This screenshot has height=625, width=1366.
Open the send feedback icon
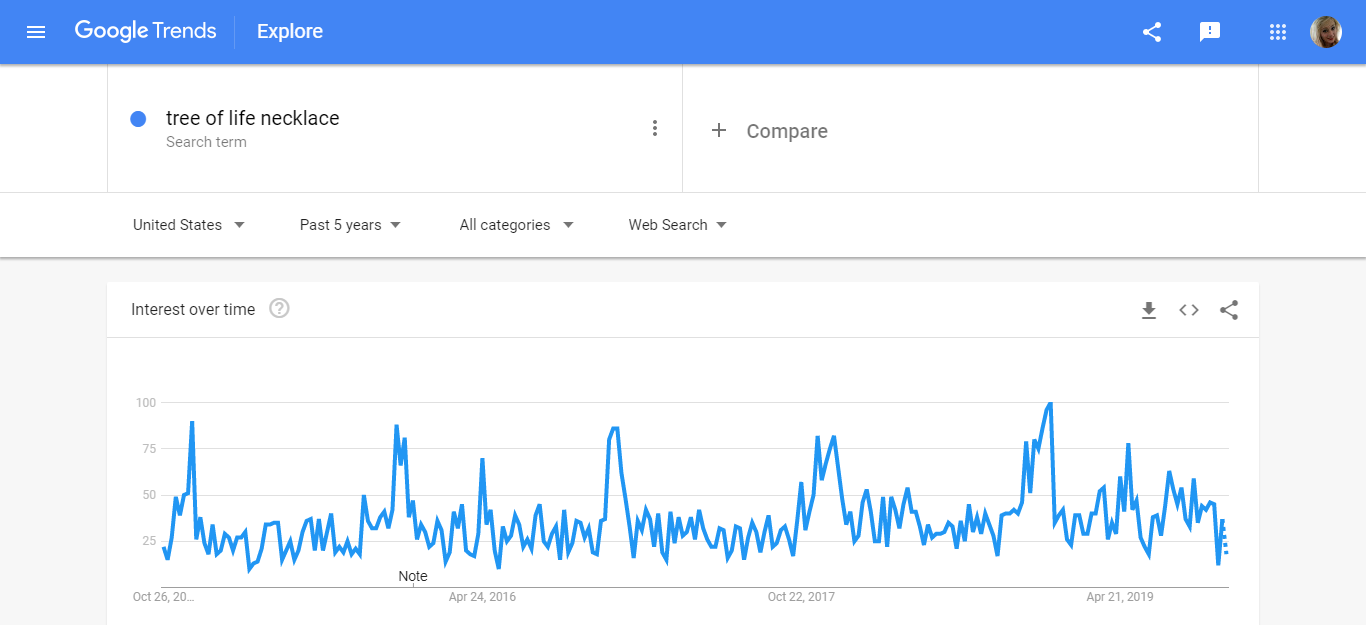(1210, 32)
